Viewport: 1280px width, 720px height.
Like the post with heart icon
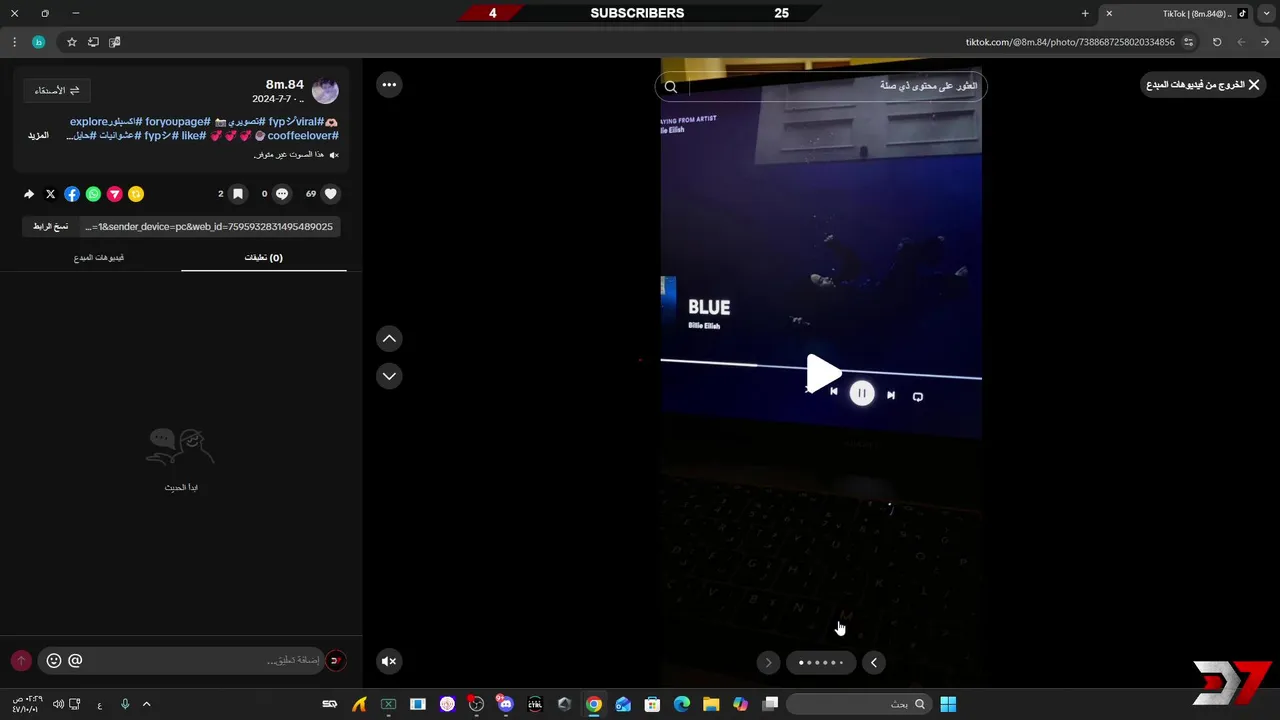pyautogui.click(x=331, y=194)
